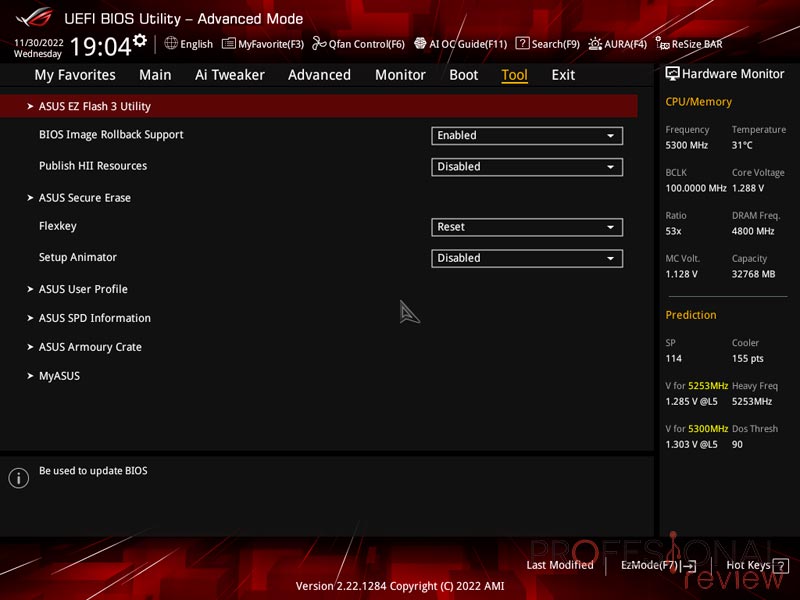The height and width of the screenshot is (600, 800).
Task: Click the 4800 MHz DRAM frequency value
Action: [x=753, y=231]
